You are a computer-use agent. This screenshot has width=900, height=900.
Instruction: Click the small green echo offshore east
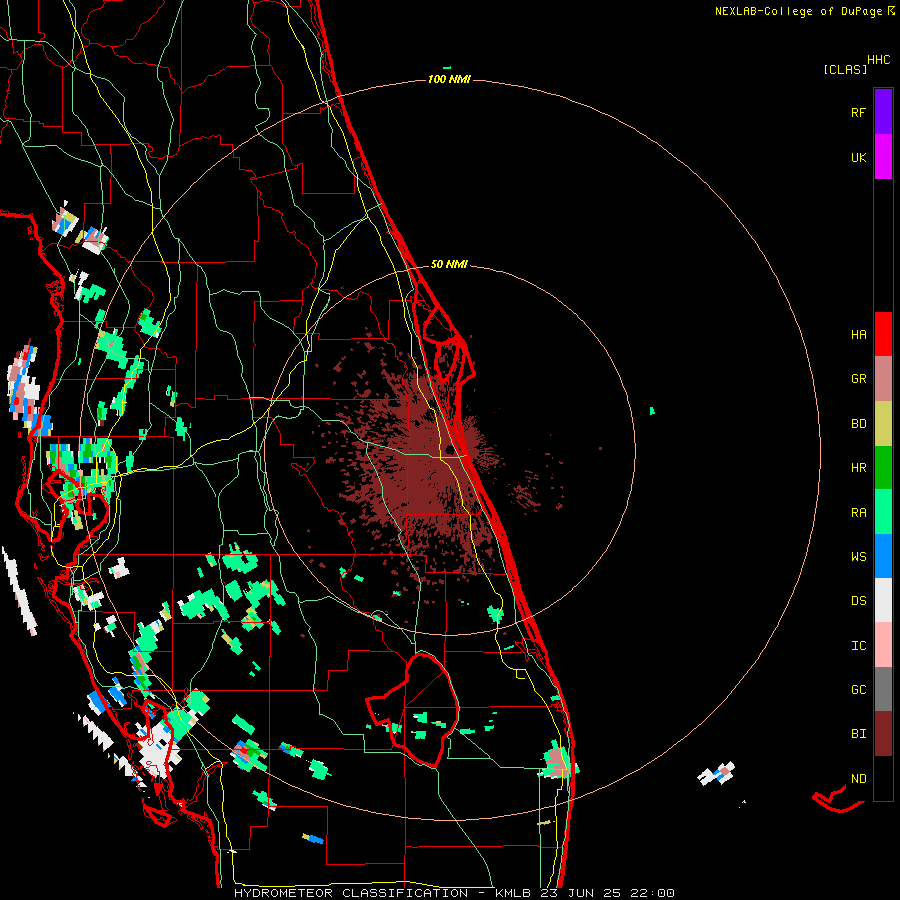(x=652, y=410)
